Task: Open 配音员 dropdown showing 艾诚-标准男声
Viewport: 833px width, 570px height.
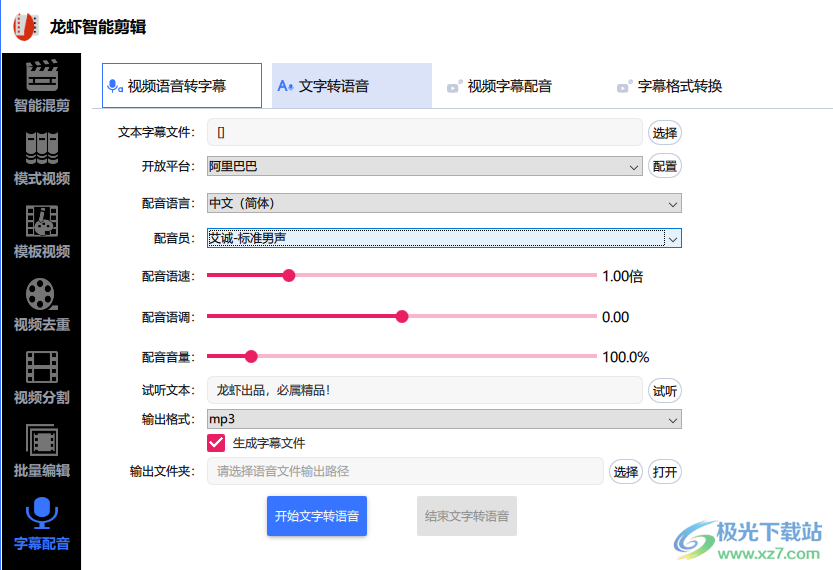Action: [444, 239]
